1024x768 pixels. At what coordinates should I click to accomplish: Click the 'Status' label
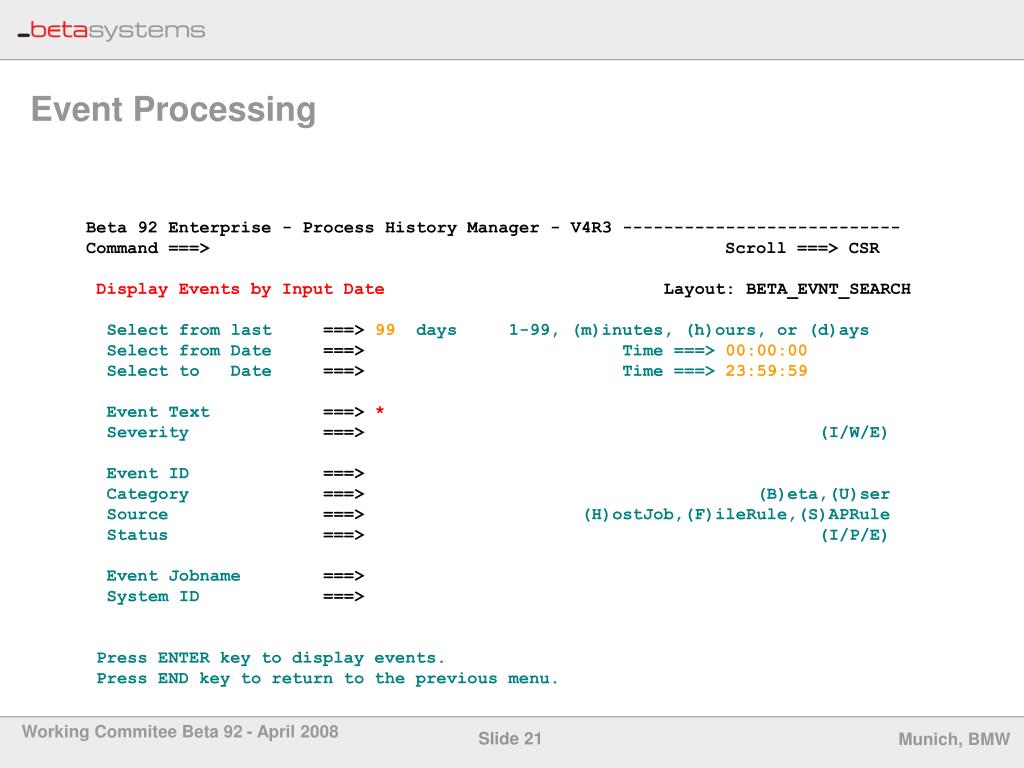point(137,535)
